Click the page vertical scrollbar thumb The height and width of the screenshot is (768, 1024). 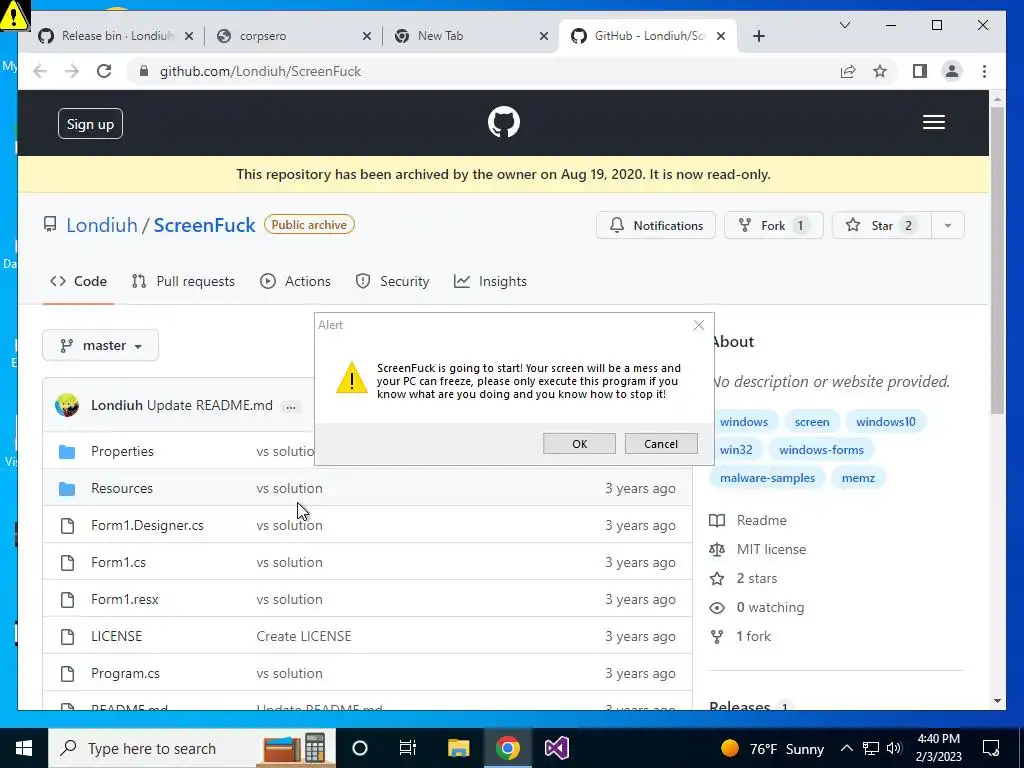997,259
